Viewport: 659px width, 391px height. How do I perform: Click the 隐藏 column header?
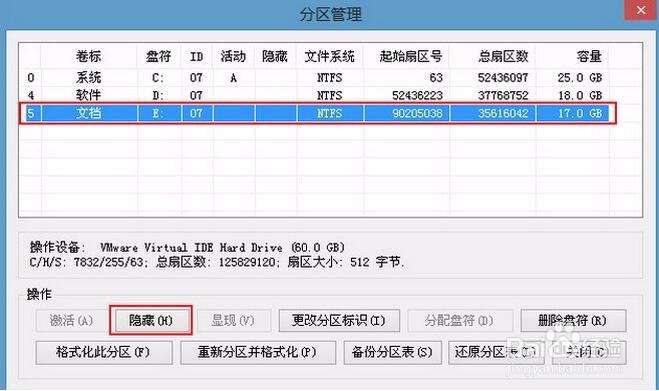pos(275,56)
